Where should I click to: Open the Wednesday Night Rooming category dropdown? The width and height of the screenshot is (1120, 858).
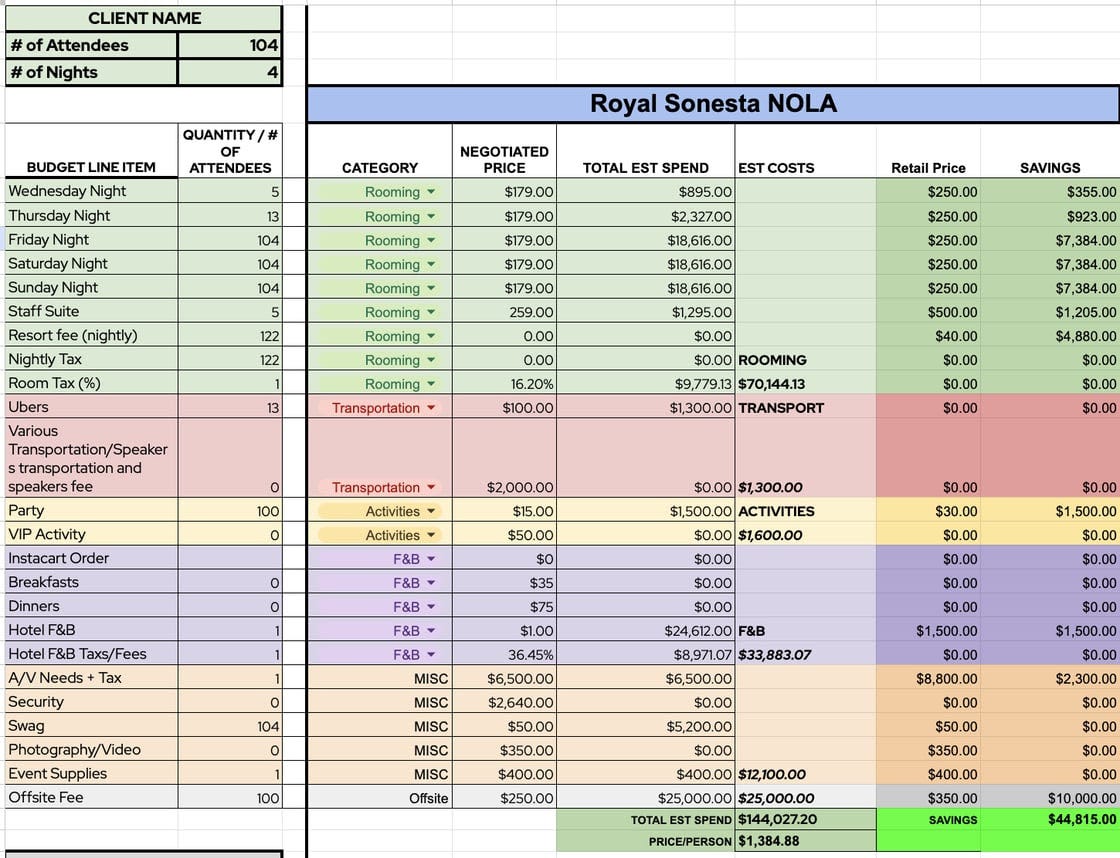click(x=431, y=192)
